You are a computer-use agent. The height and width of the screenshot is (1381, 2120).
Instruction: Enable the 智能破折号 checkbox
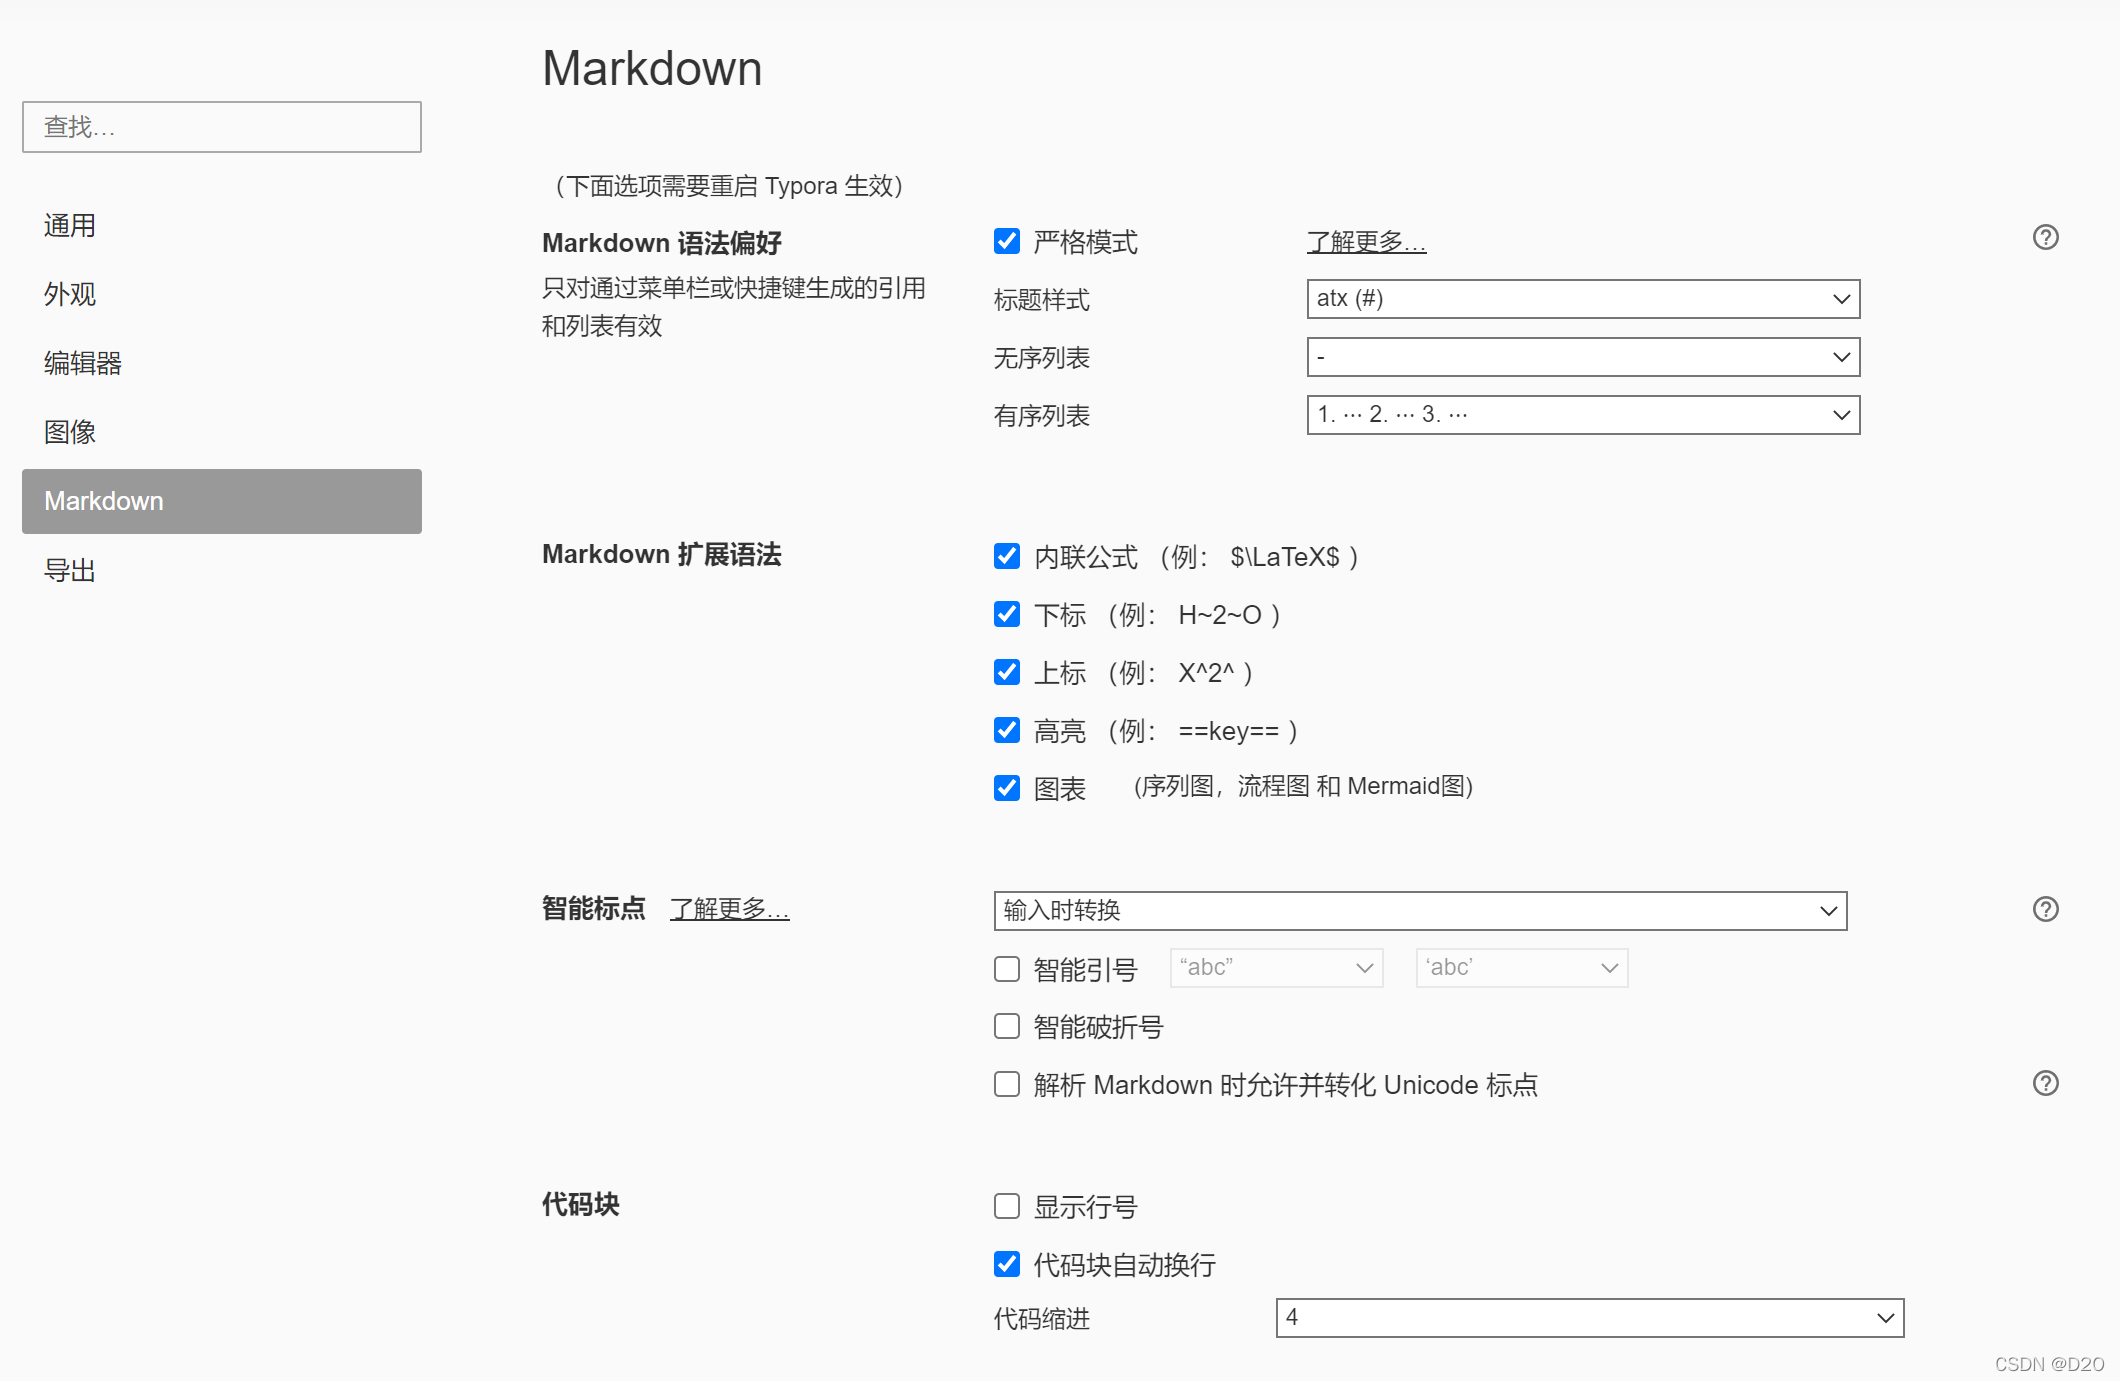pos(1007,1026)
